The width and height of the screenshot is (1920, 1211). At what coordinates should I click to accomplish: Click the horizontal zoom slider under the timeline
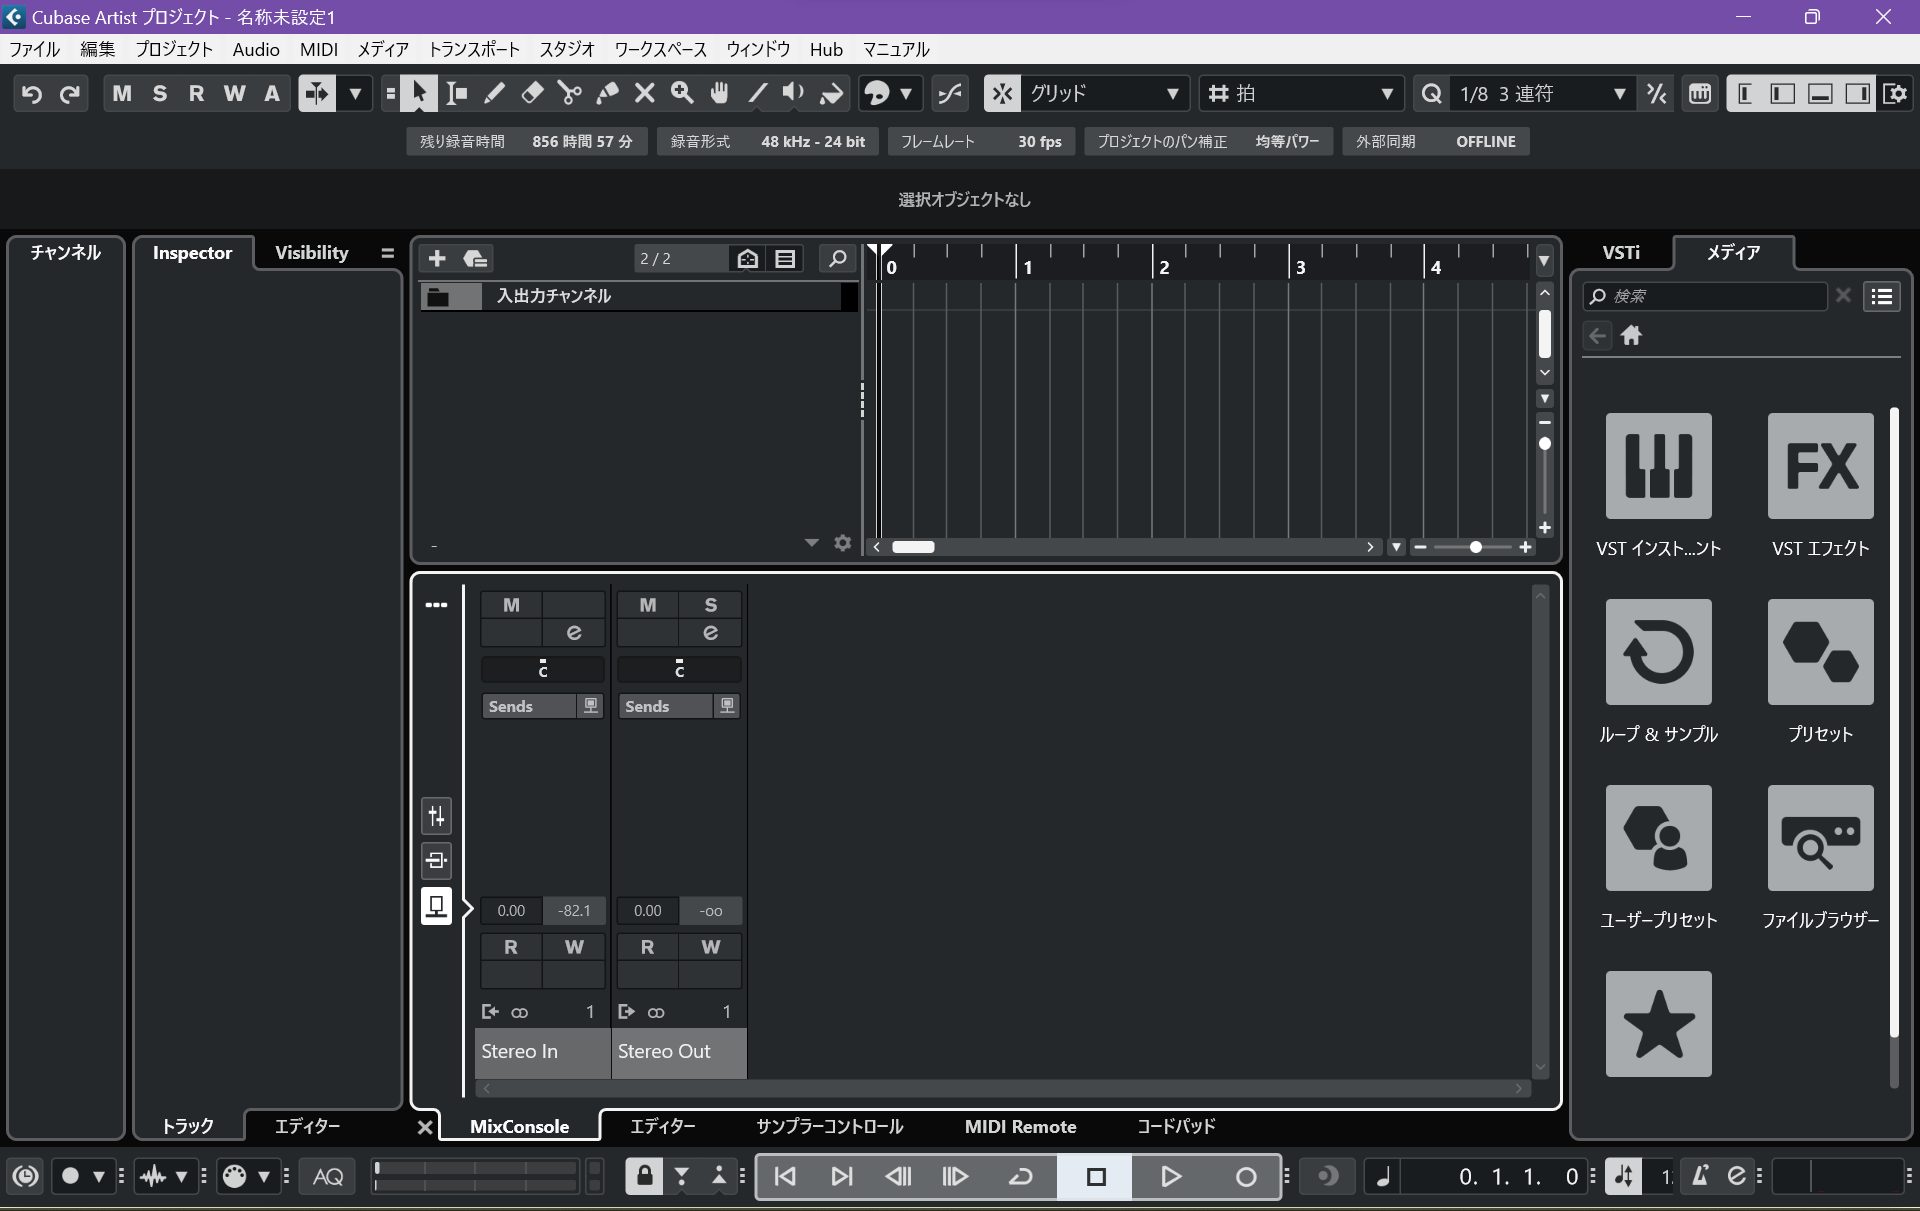[1474, 547]
